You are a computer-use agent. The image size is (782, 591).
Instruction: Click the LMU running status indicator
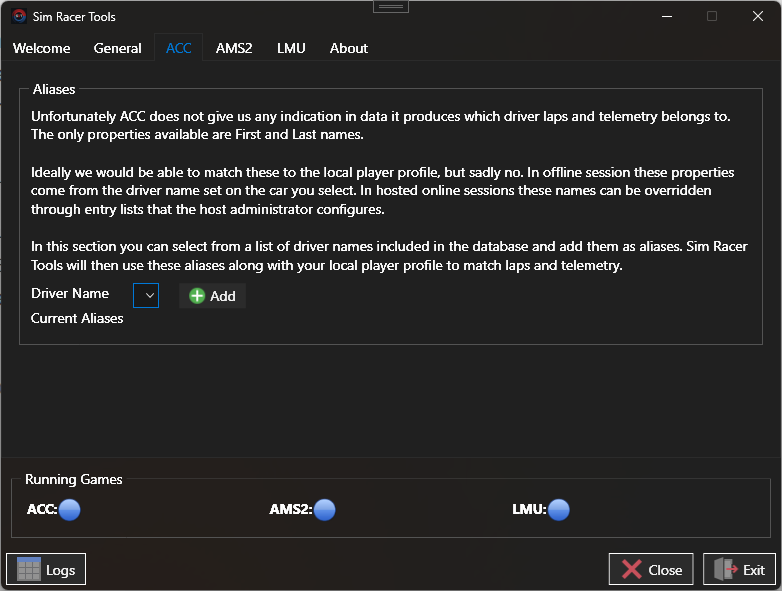[x=558, y=510]
